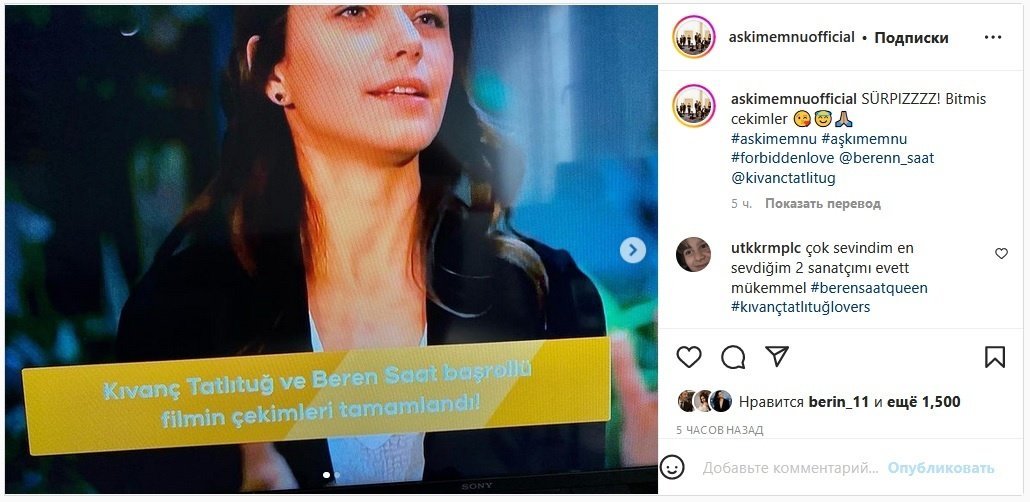Toggle Подписки following status
This screenshot has width=1030, height=502.
[911, 38]
